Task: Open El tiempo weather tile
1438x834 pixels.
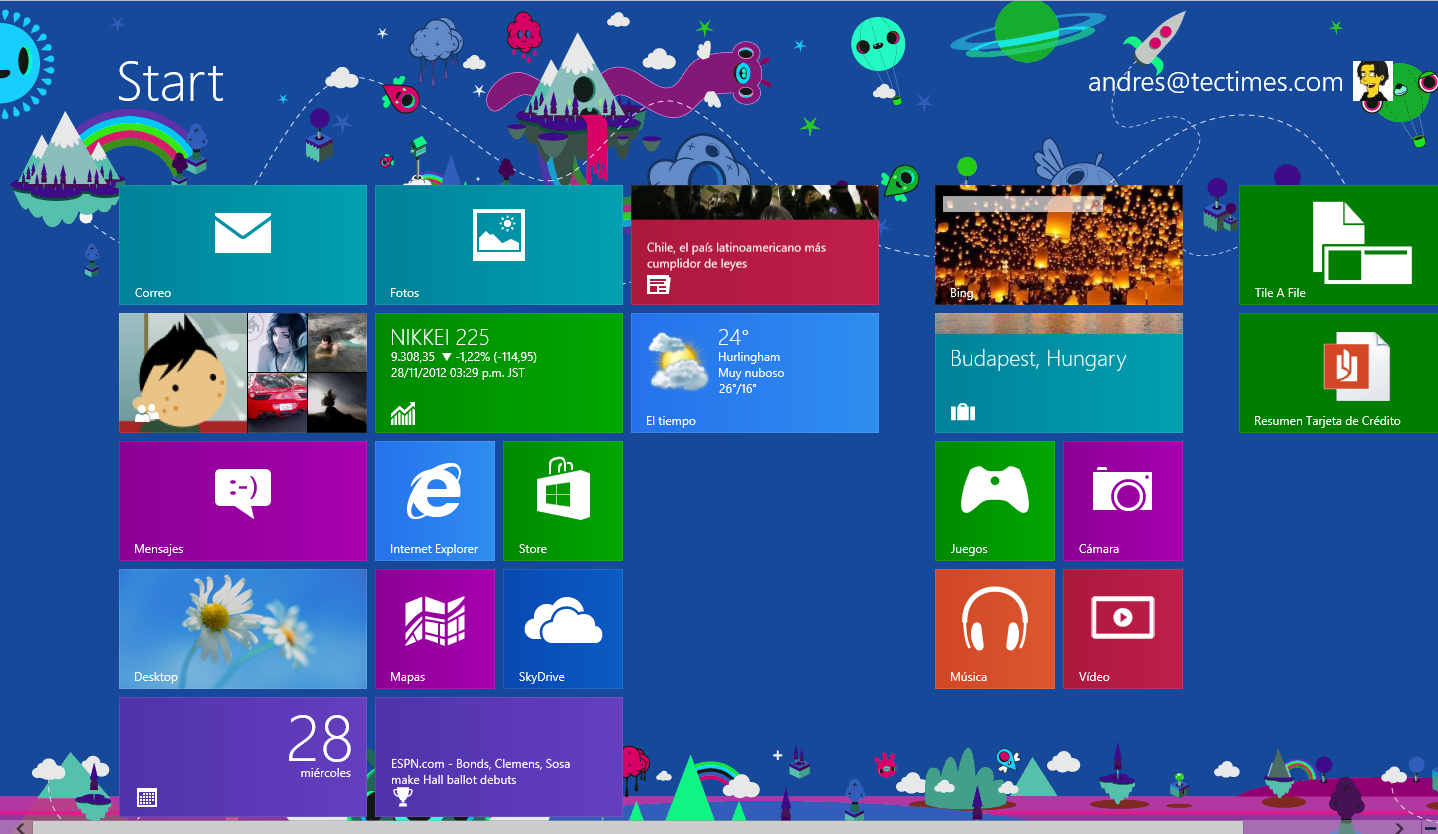Action: pyautogui.click(x=755, y=373)
